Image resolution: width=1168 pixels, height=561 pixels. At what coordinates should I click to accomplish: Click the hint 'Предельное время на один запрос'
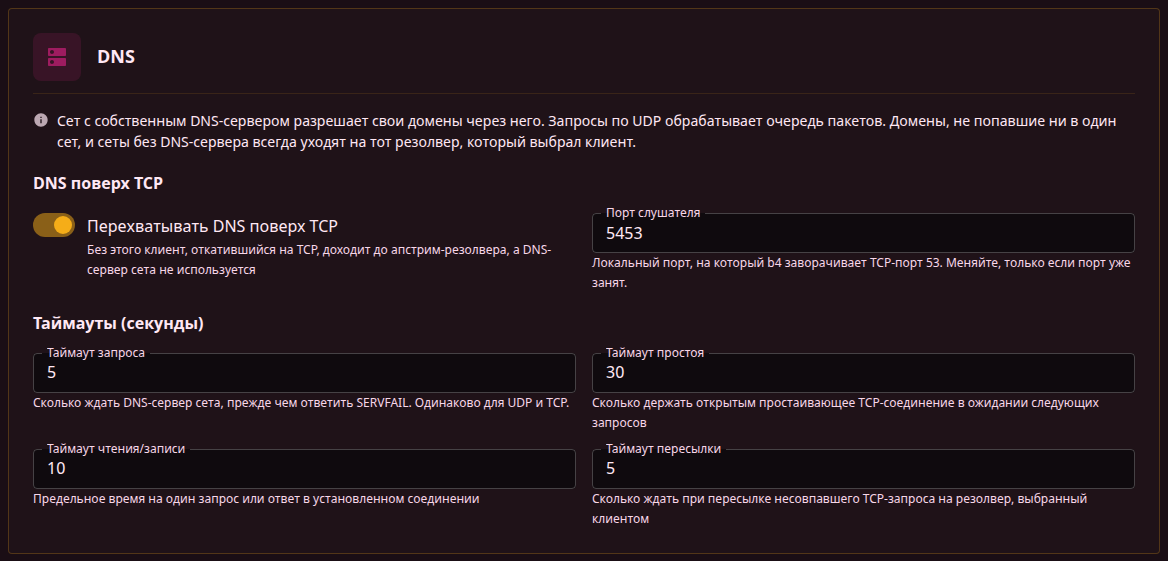coord(256,499)
